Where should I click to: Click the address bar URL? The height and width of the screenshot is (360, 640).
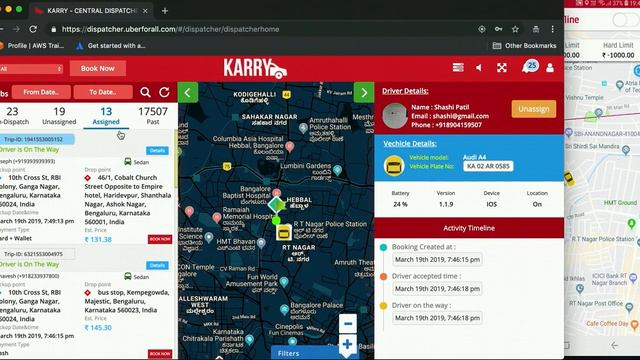coord(171,29)
